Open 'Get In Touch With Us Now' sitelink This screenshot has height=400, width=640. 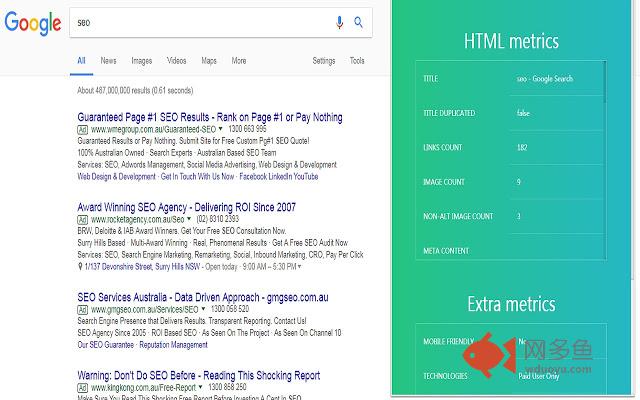pos(198,177)
